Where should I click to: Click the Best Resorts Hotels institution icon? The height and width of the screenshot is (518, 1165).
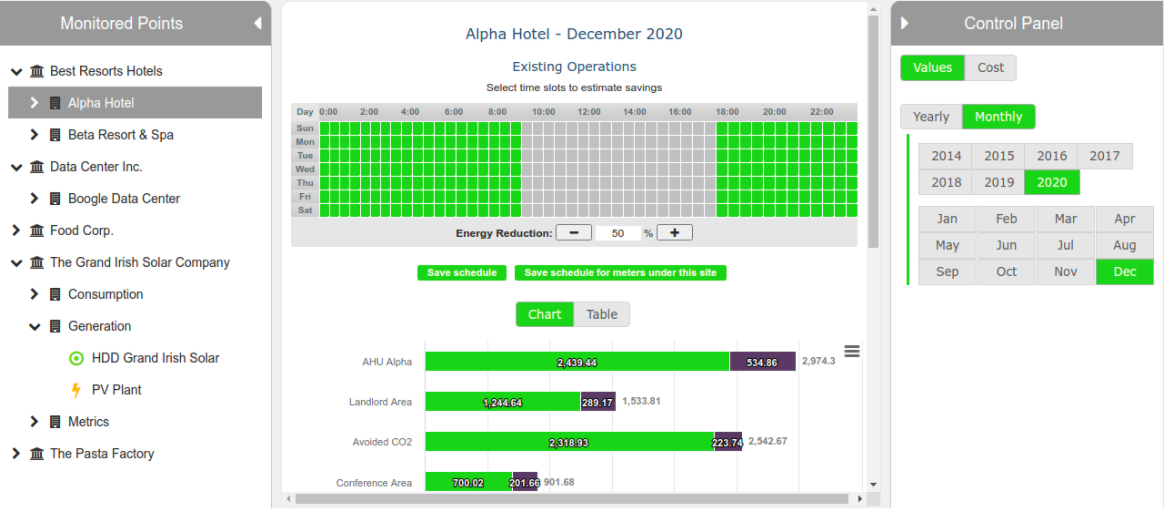point(37,71)
